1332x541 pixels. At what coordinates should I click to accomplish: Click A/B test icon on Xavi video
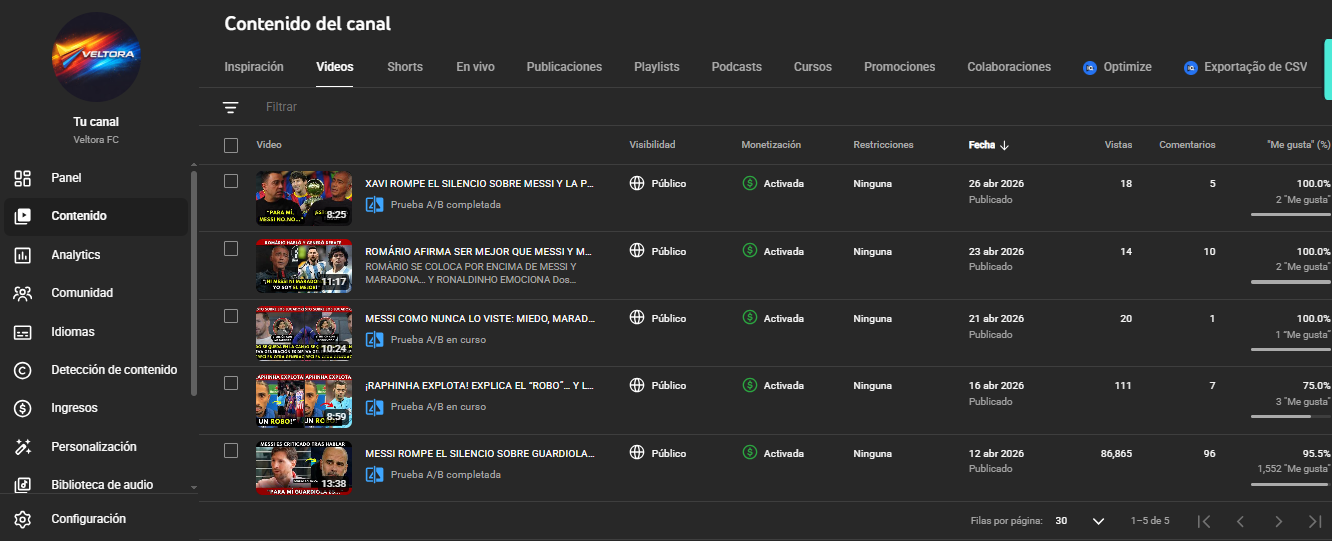[375, 205]
